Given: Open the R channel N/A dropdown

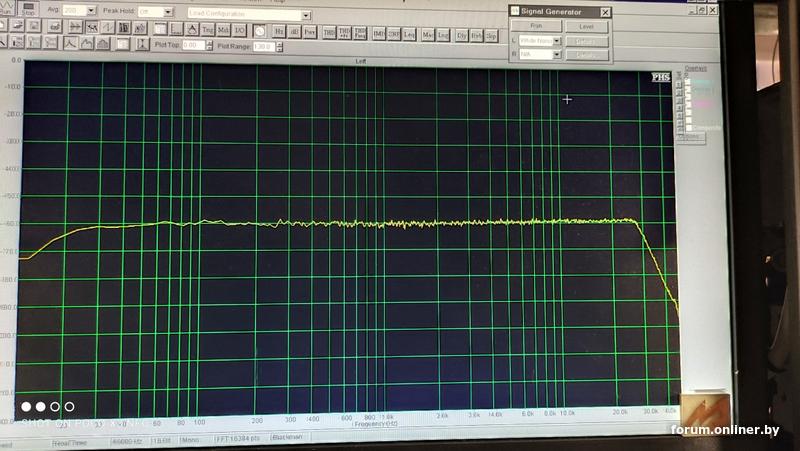Looking at the screenshot, I should point(557,54).
